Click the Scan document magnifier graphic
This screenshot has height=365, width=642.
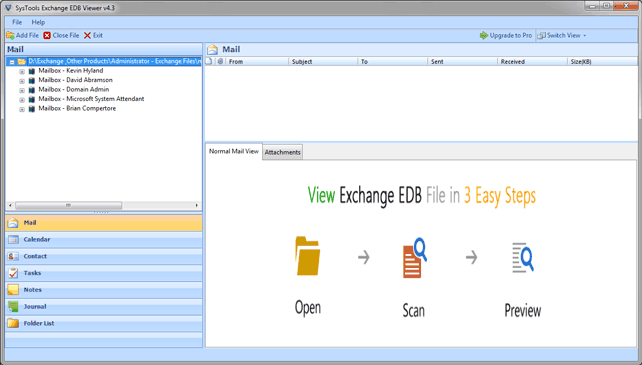pyautogui.click(x=415, y=258)
